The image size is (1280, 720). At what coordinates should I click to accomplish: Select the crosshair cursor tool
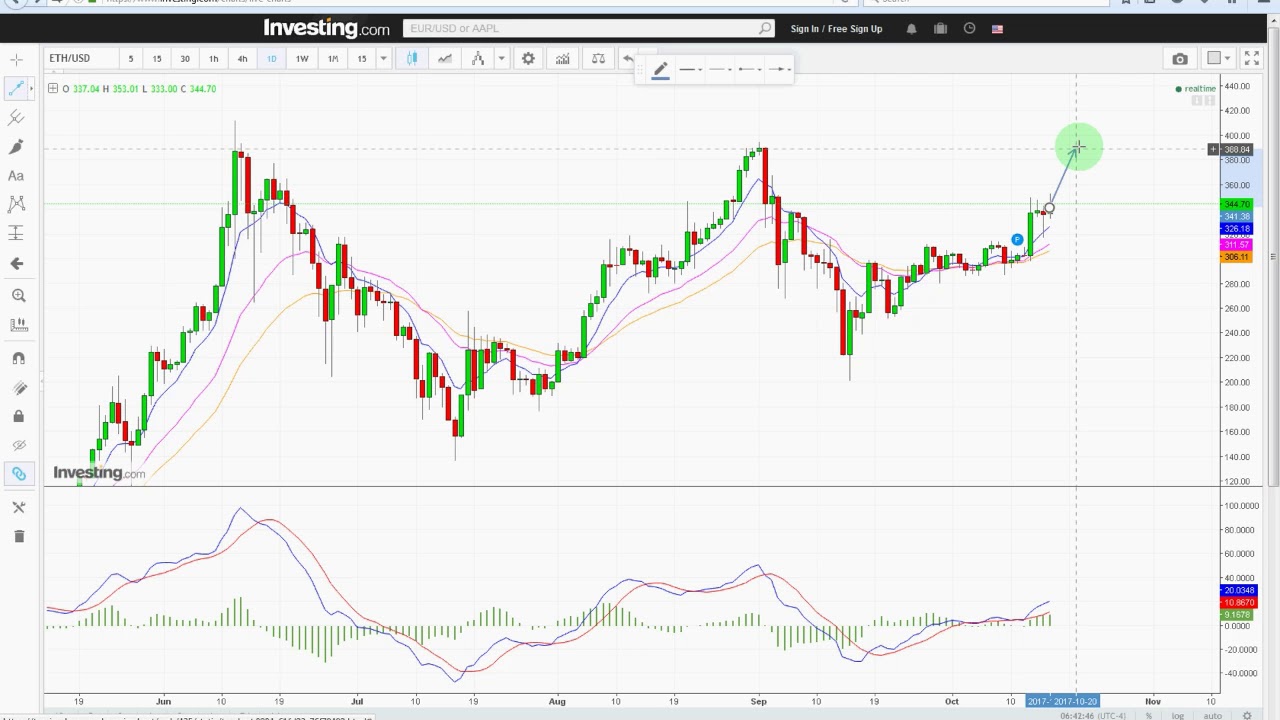coord(16,60)
